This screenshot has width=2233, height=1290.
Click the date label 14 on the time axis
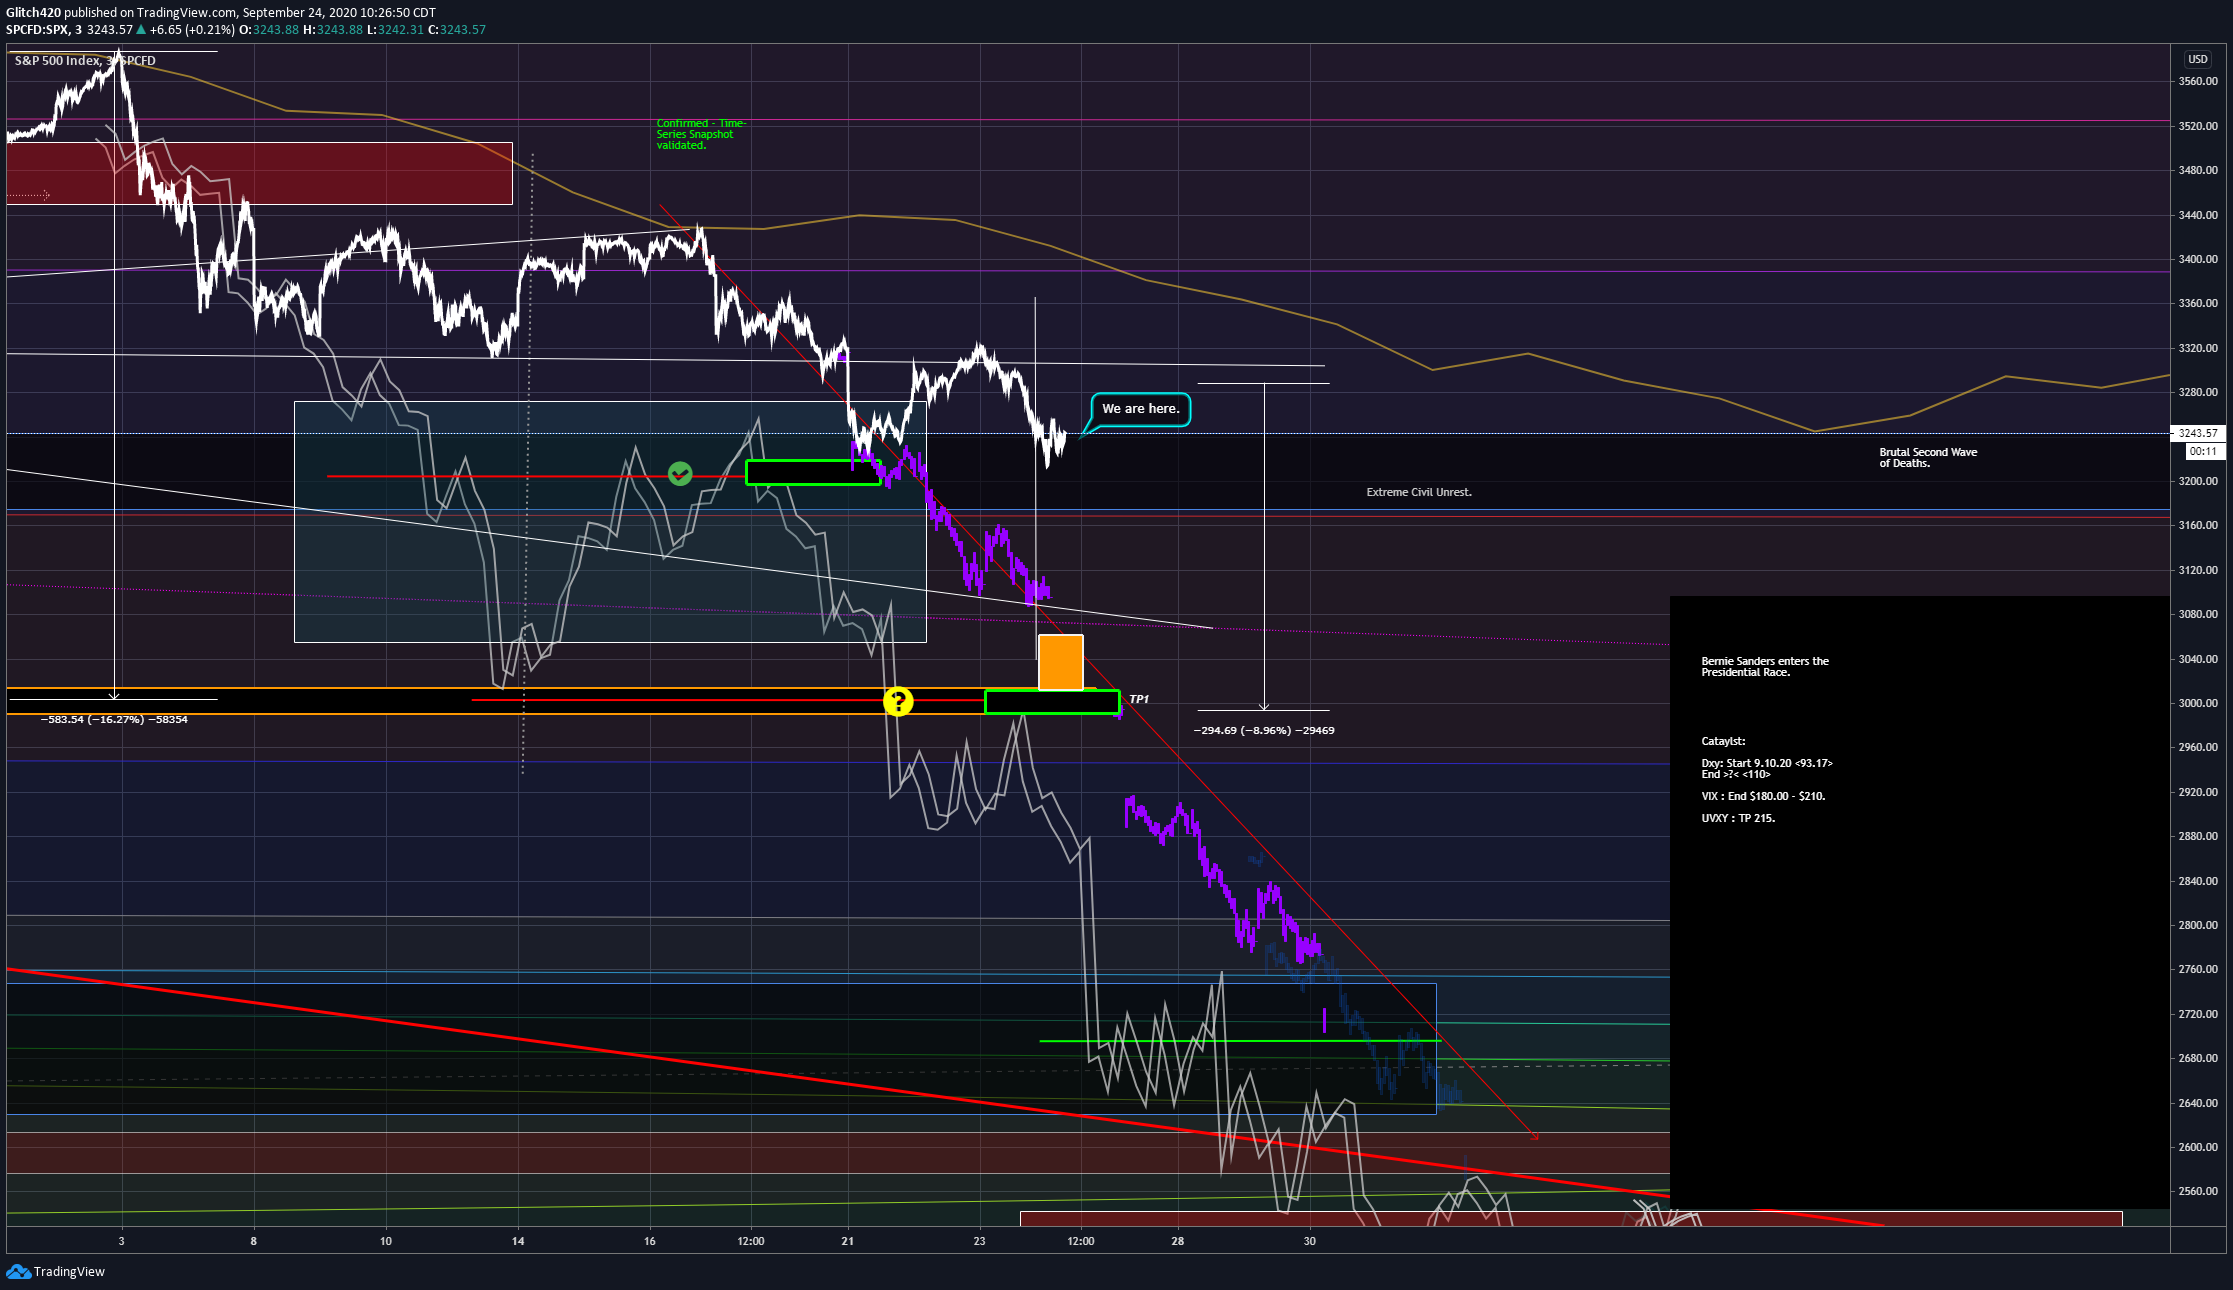click(518, 1241)
